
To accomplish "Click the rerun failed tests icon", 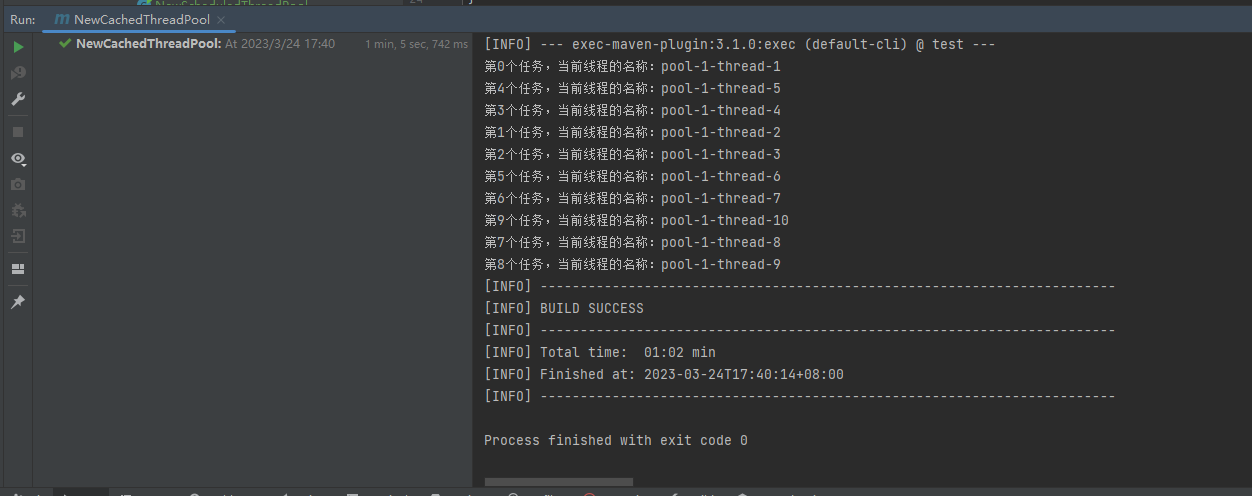I will point(18,73).
